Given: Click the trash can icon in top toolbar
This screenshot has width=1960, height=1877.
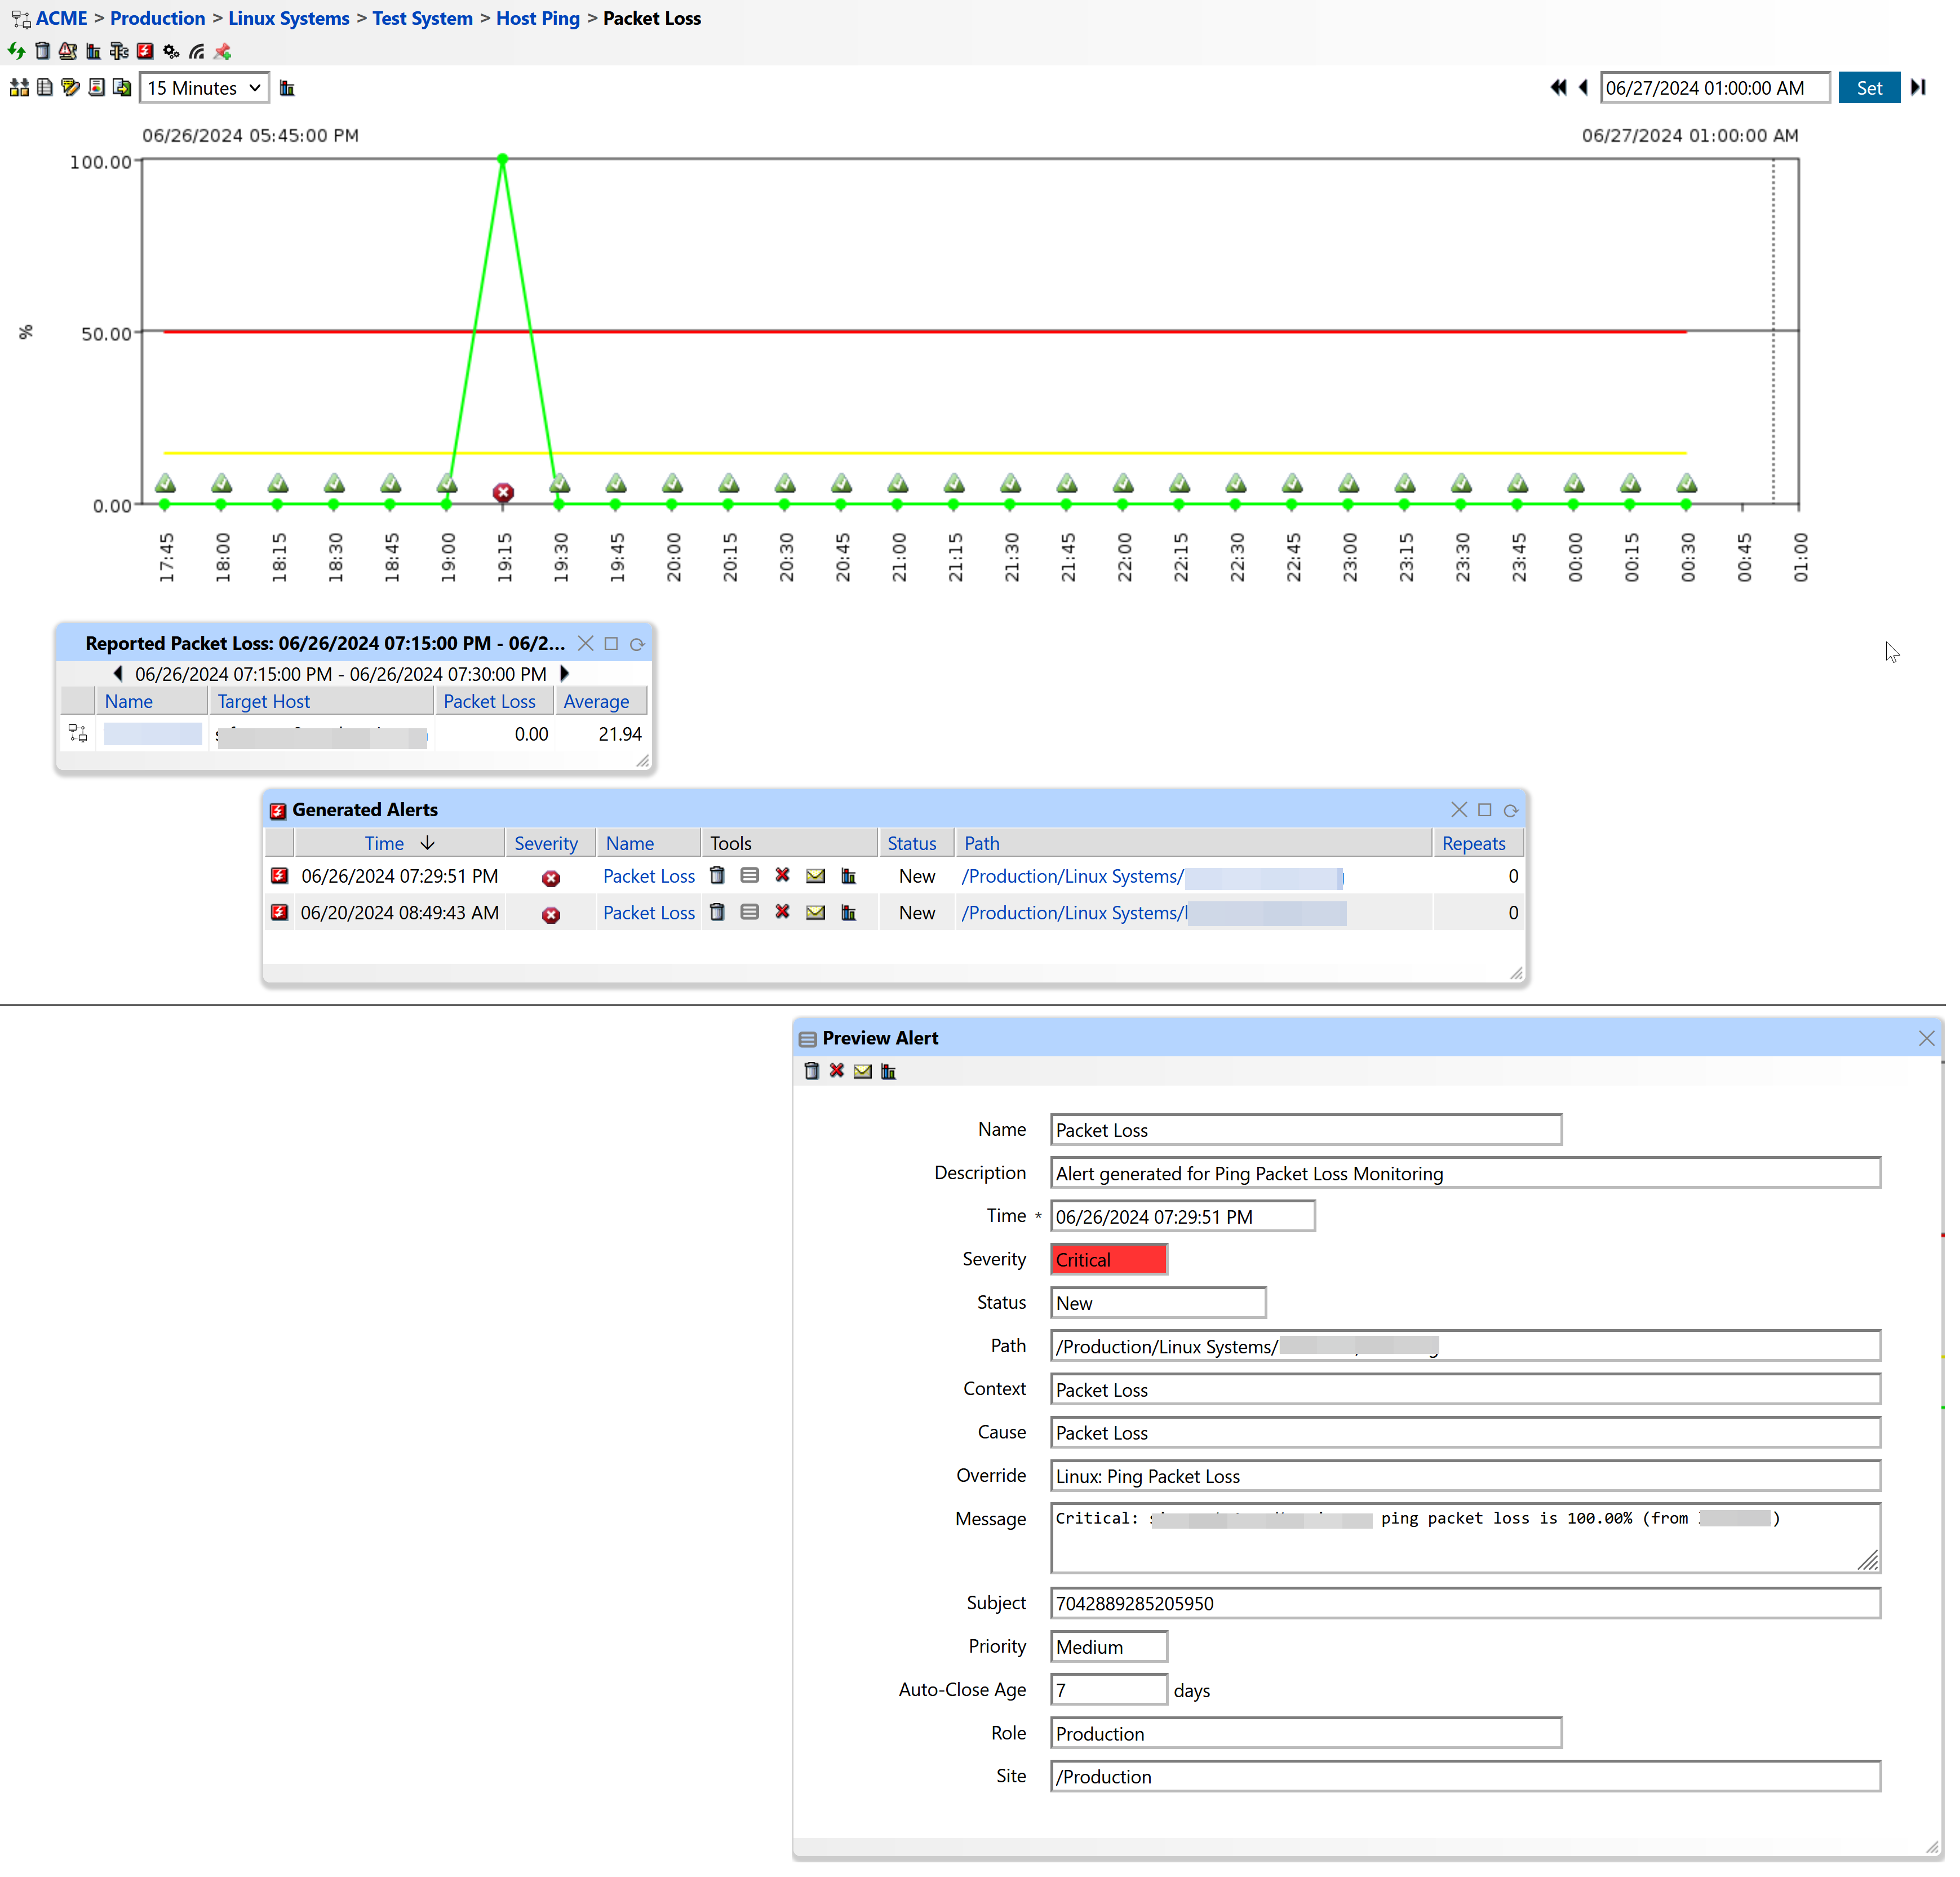Looking at the screenshot, I should coord(42,51).
